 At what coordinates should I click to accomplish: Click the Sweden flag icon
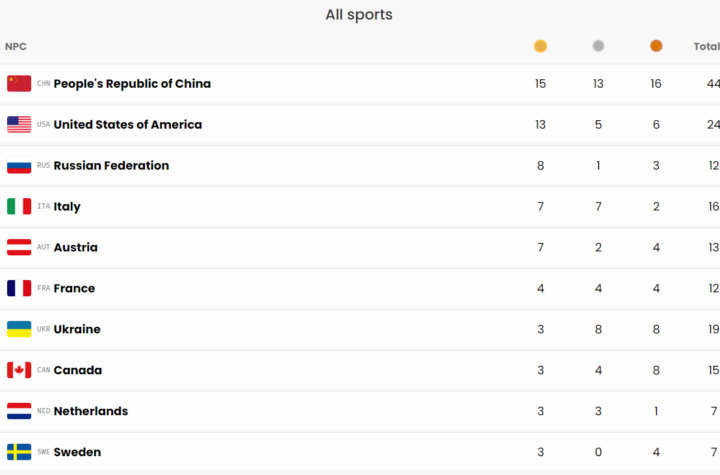(19, 453)
